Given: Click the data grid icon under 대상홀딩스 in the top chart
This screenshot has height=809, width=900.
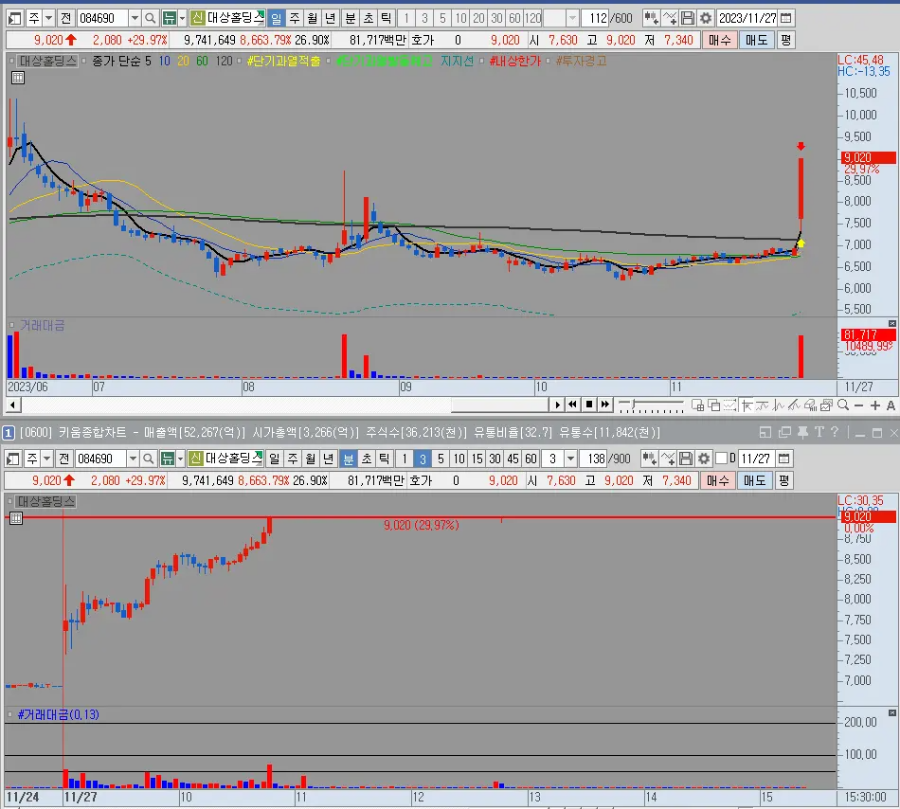Looking at the screenshot, I should (18, 78).
